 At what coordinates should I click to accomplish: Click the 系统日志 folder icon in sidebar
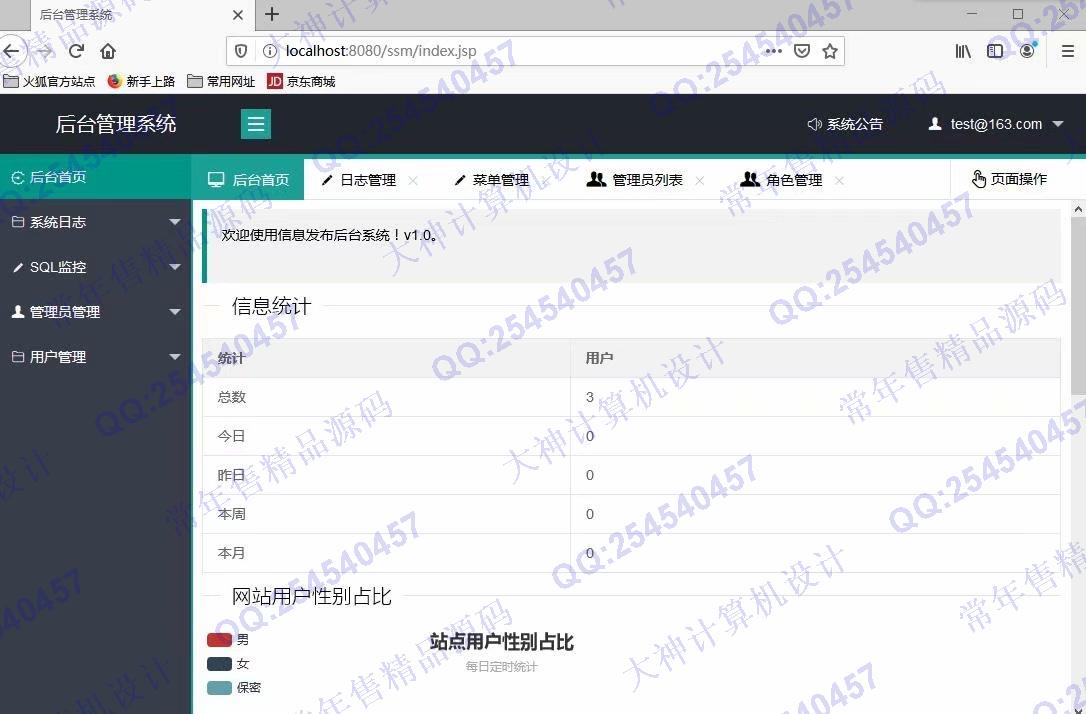pos(18,222)
